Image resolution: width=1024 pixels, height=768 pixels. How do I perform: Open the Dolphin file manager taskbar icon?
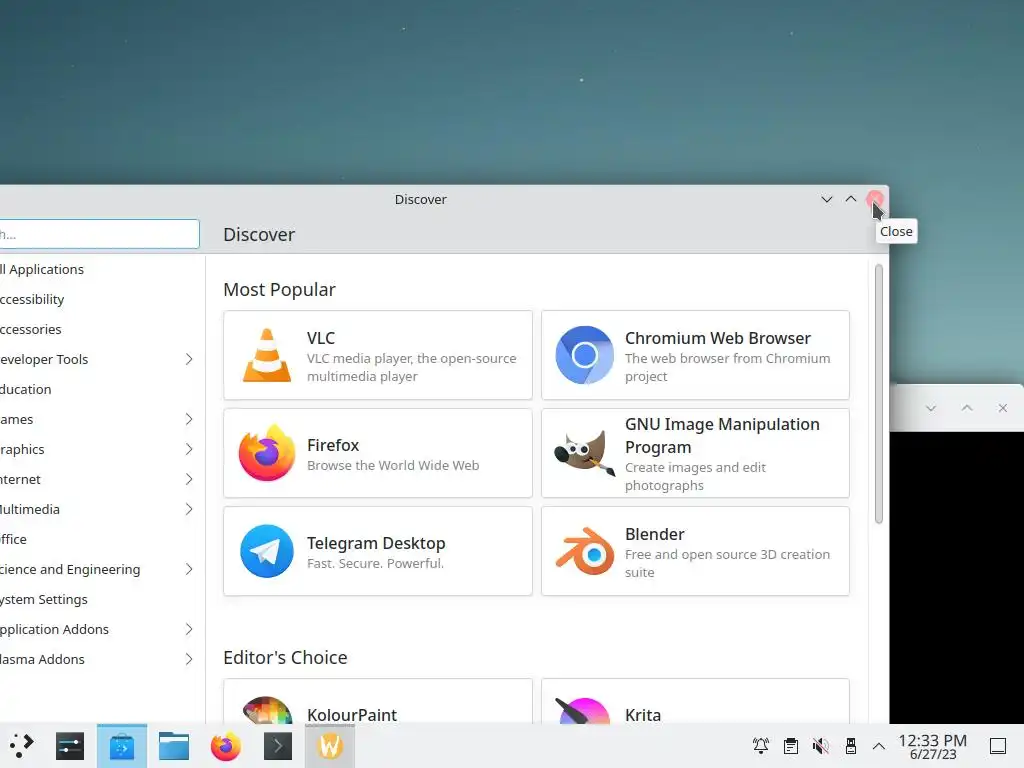pyautogui.click(x=174, y=746)
